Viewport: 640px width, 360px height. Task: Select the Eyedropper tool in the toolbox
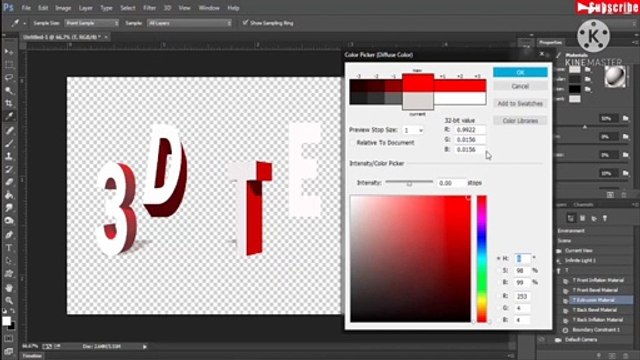pos(9,116)
